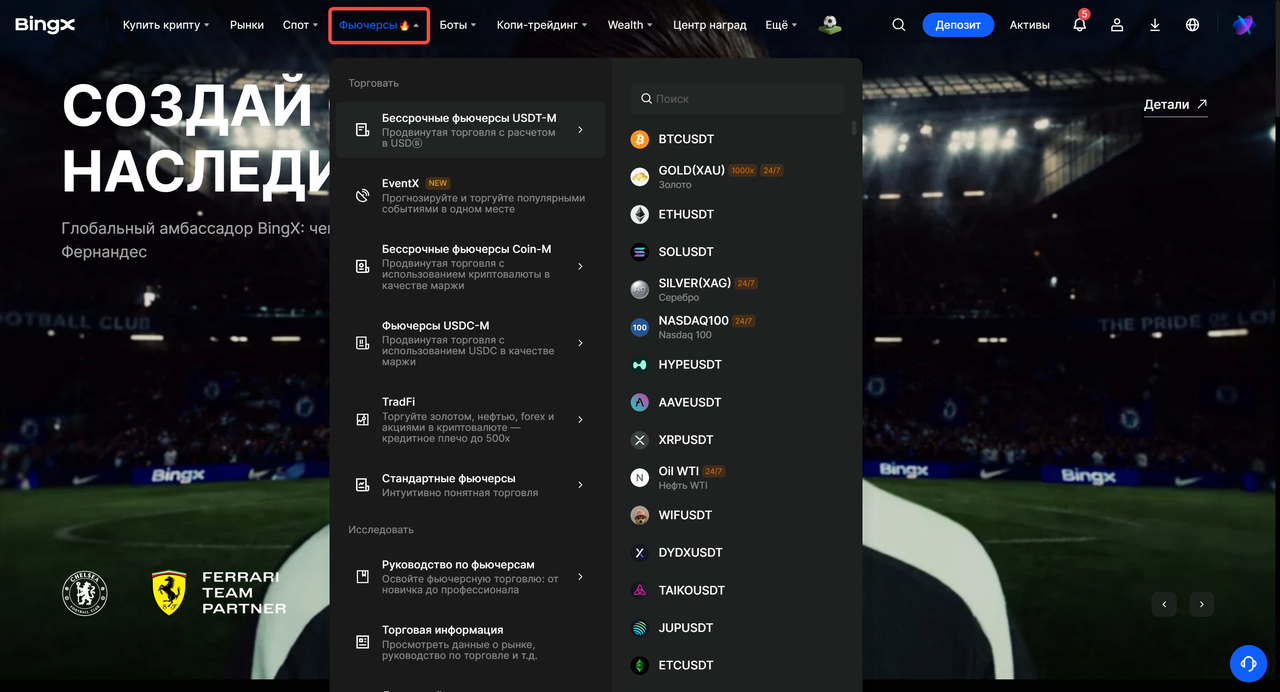The image size is (1280, 692).
Task: Open the language globe icon
Action: 1192,25
